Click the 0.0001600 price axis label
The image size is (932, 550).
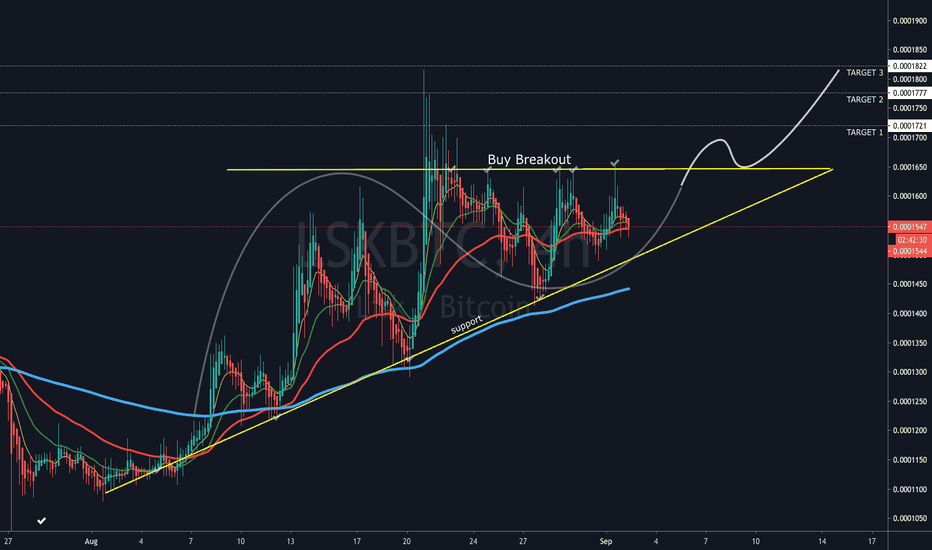(909, 196)
